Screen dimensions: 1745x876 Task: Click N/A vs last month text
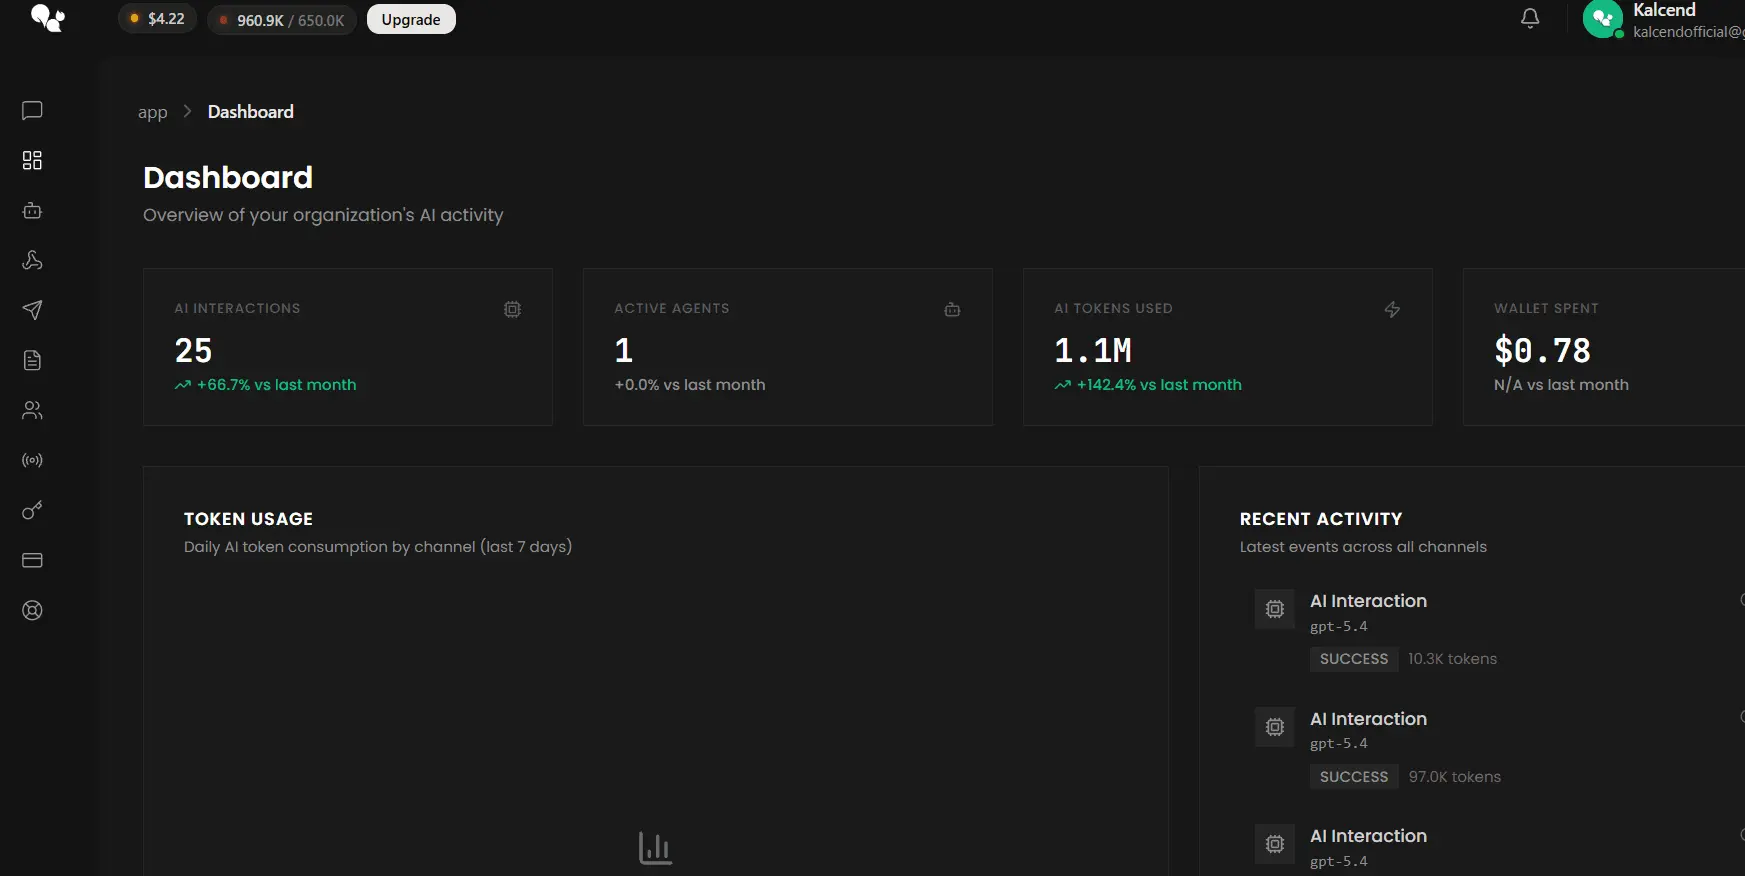pyautogui.click(x=1561, y=385)
